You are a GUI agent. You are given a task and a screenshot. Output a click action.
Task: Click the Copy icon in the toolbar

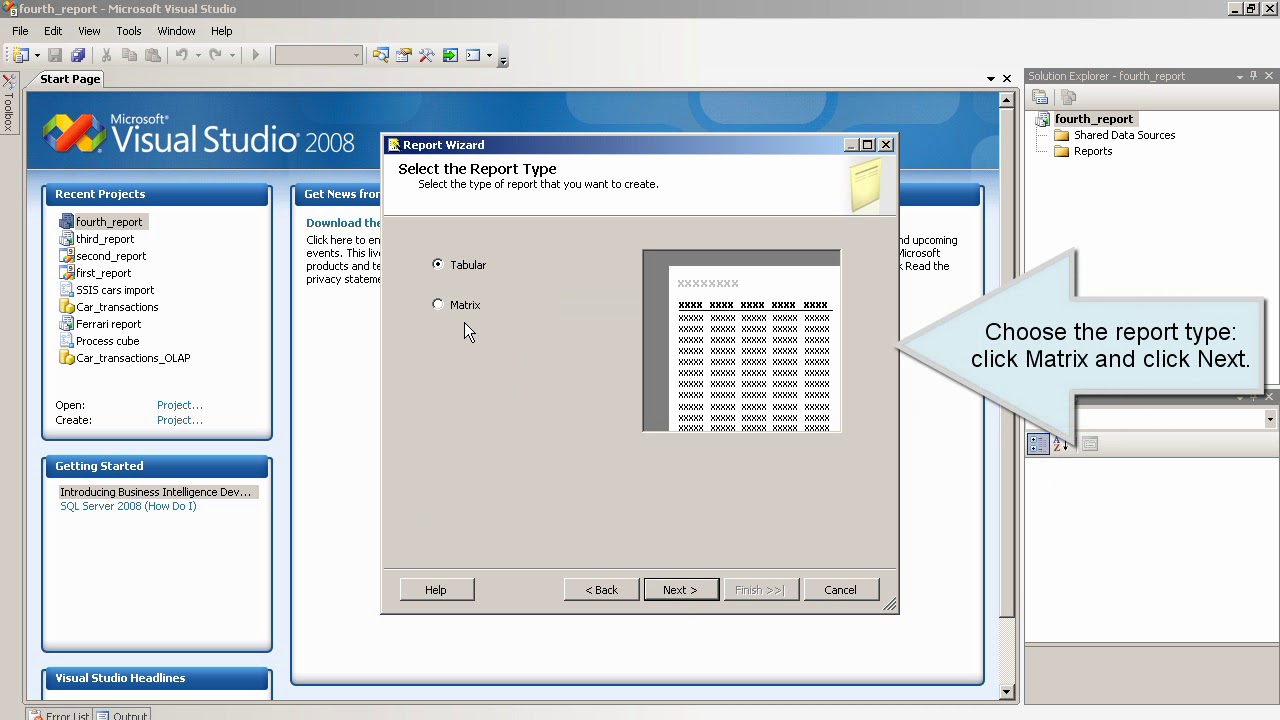129,56
